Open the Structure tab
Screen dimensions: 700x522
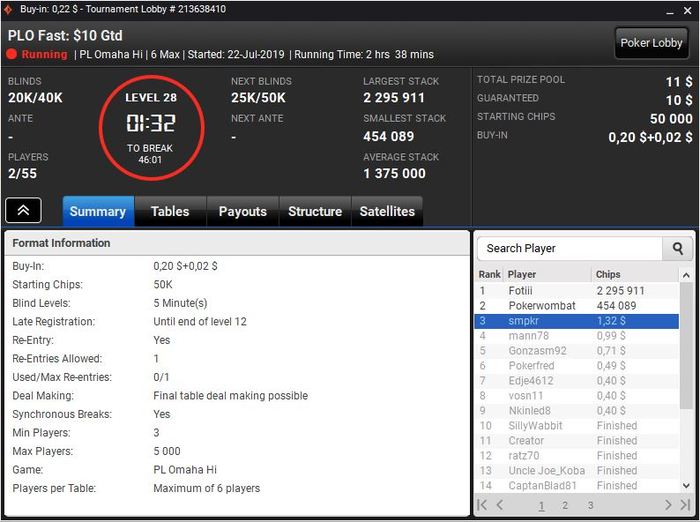click(315, 211)
